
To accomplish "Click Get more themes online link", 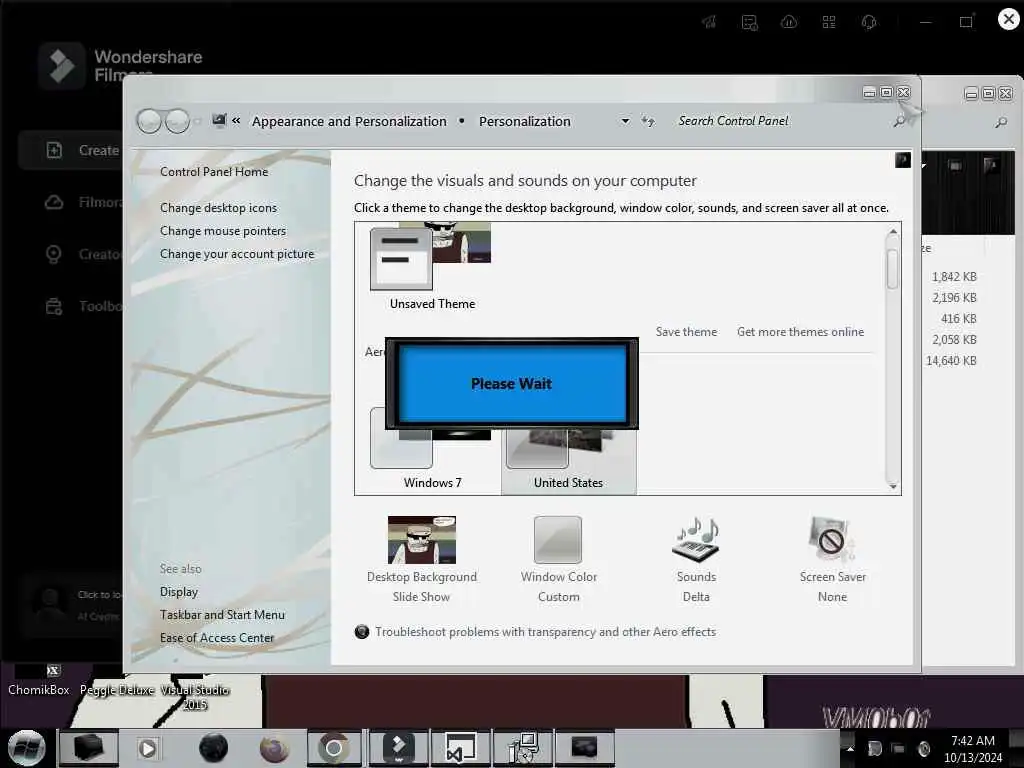I will click(x=800, y=332).
